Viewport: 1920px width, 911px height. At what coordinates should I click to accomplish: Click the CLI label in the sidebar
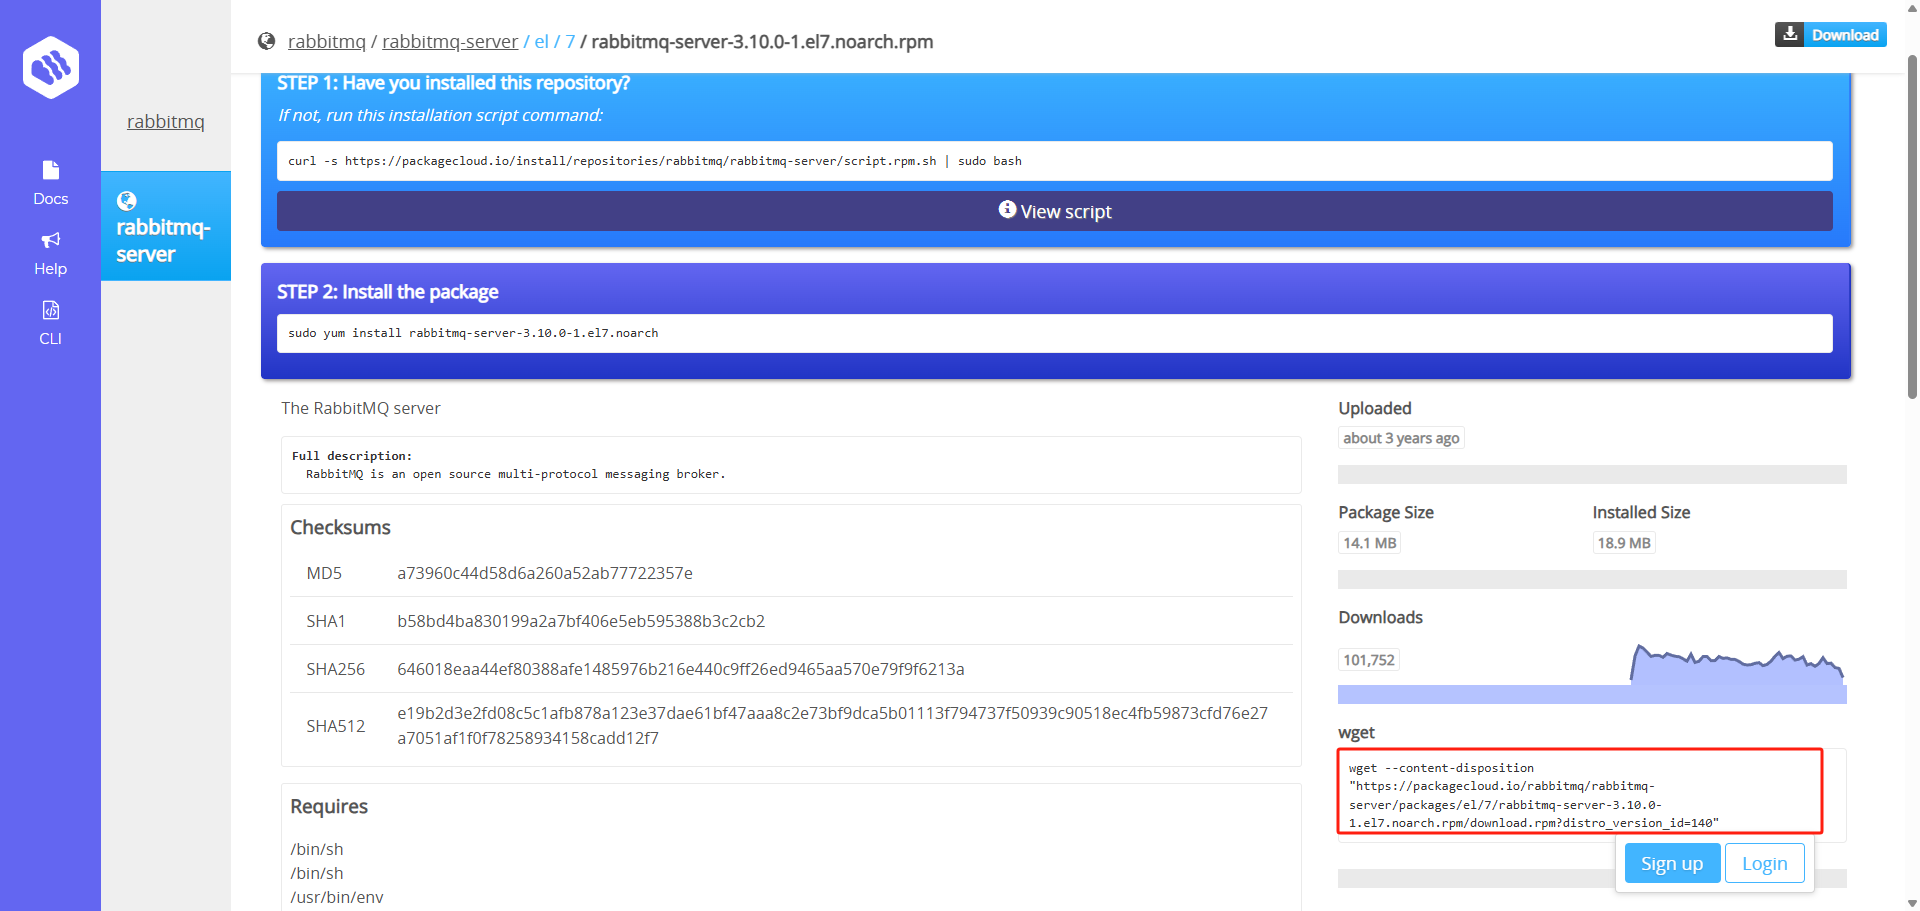point(51,339)
